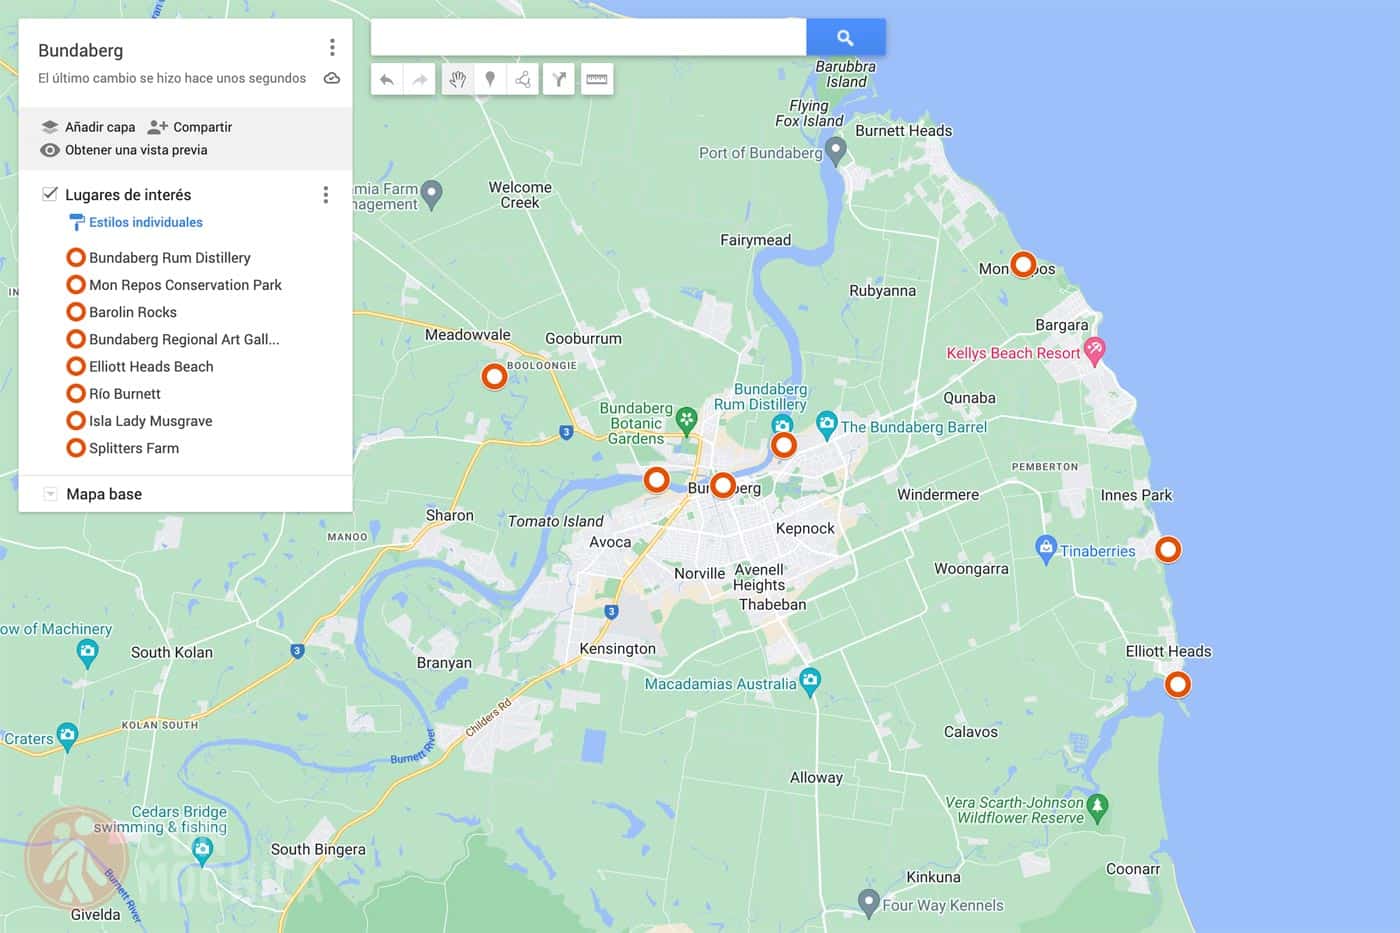Click Añadir capa

pyautogui.click(x=88, y=127)
